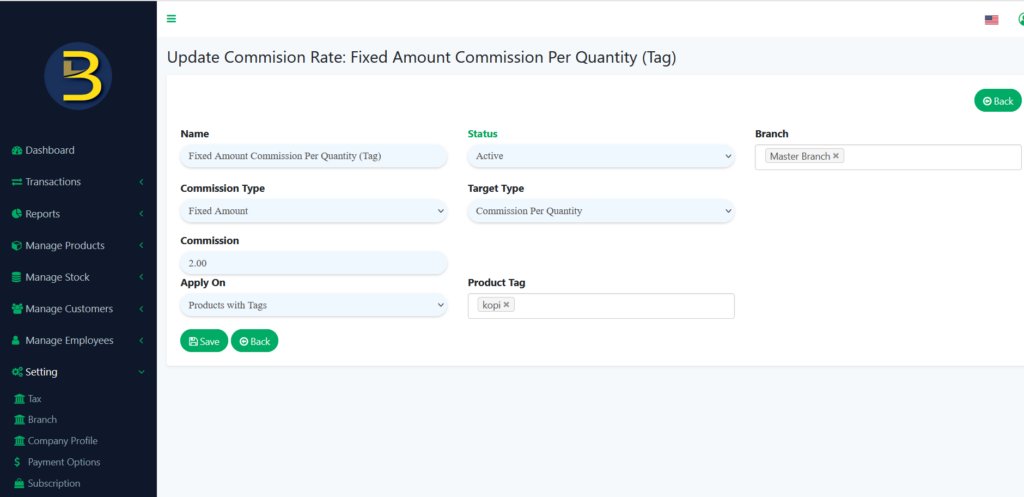Open the Dashboard menu item
This screenshot has height=497, width=1024.
(50, 150)
